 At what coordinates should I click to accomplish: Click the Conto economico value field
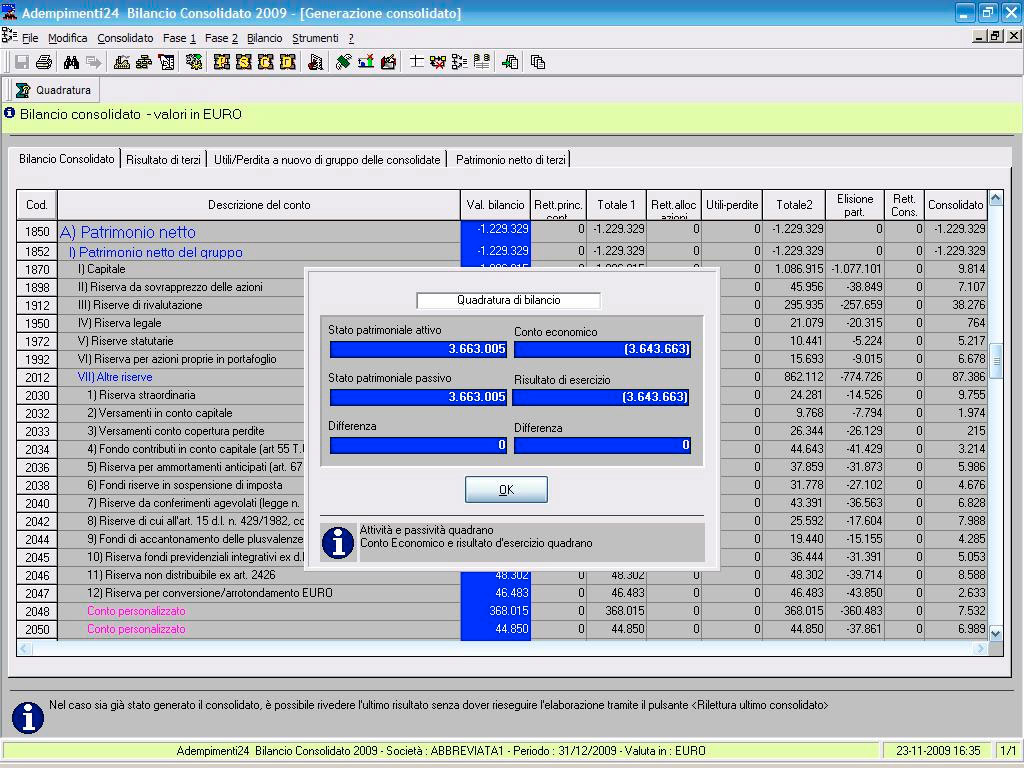click(x=602, y=349)
